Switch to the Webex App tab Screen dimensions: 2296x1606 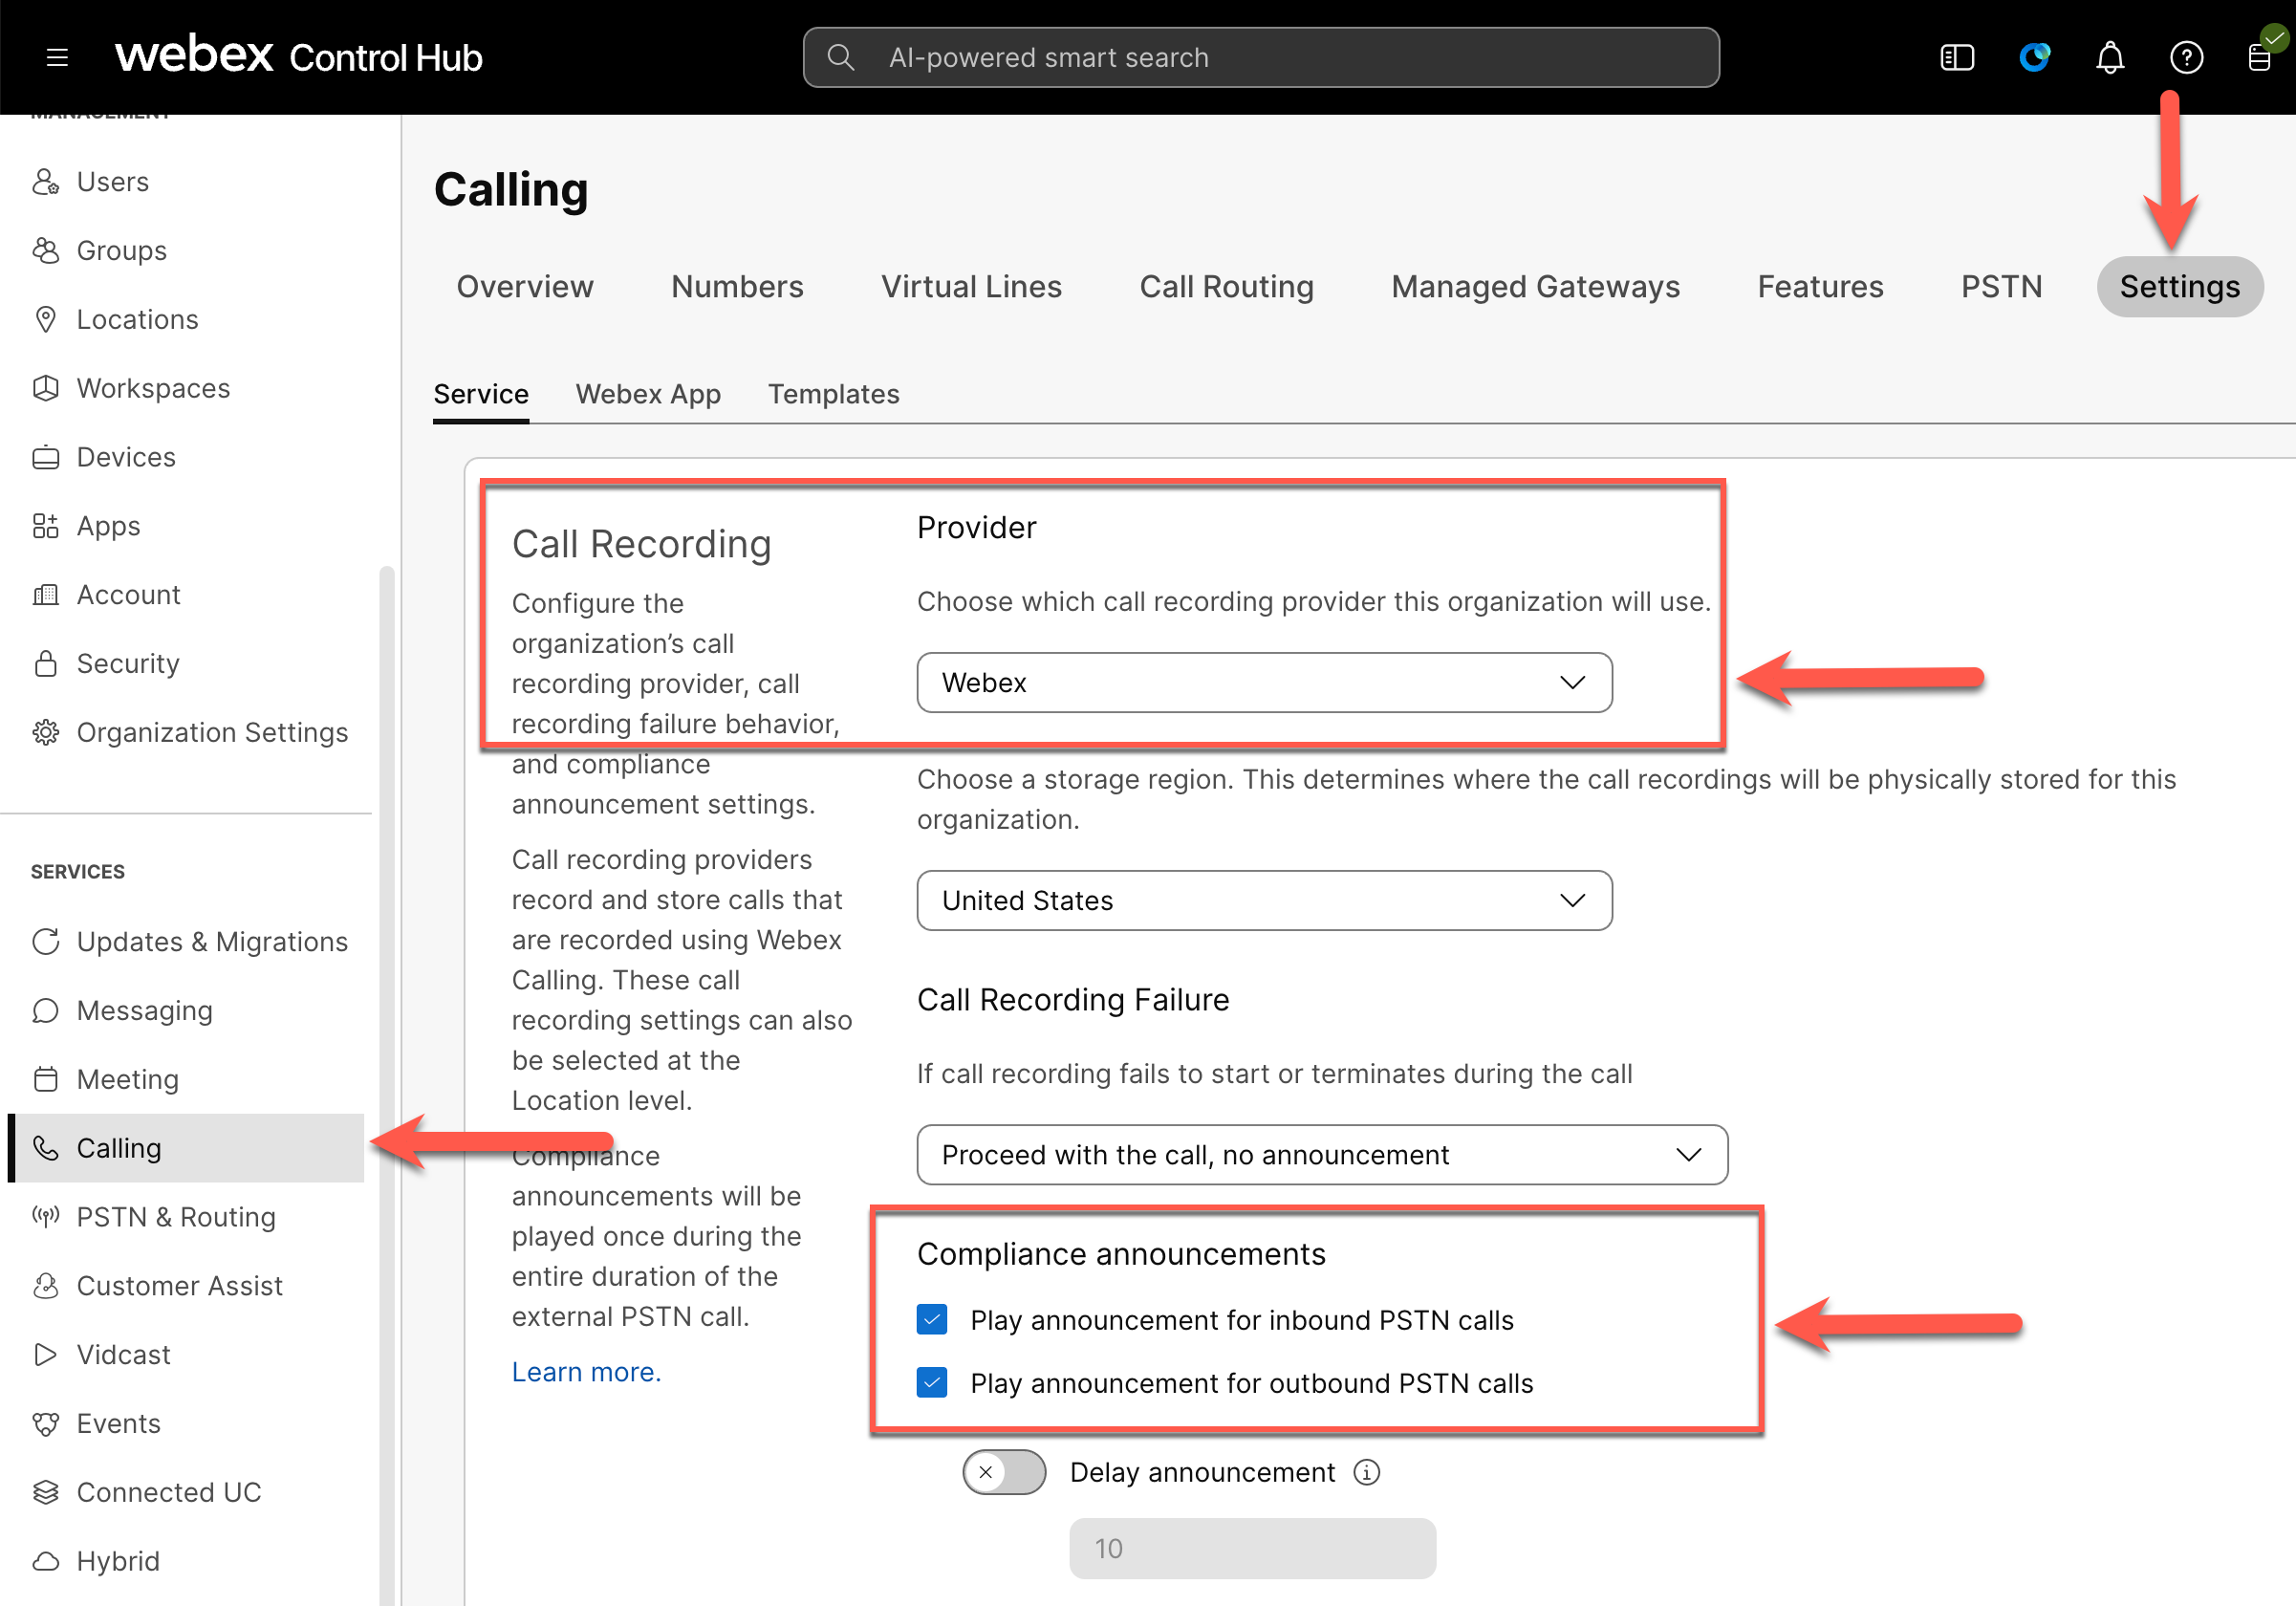648,394
